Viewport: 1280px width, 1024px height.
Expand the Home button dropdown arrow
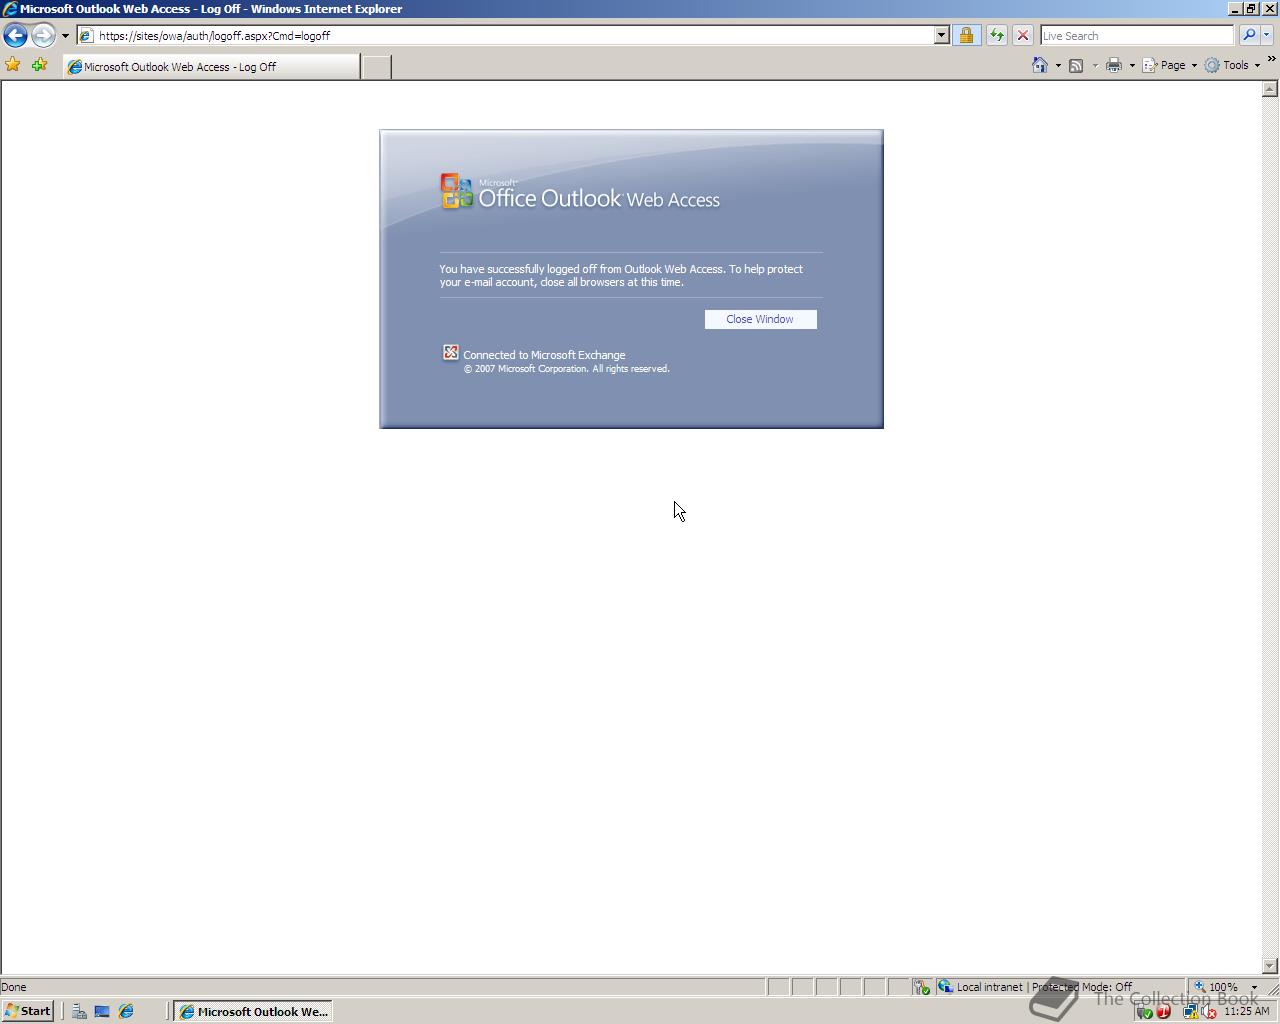click(1058, 66)
